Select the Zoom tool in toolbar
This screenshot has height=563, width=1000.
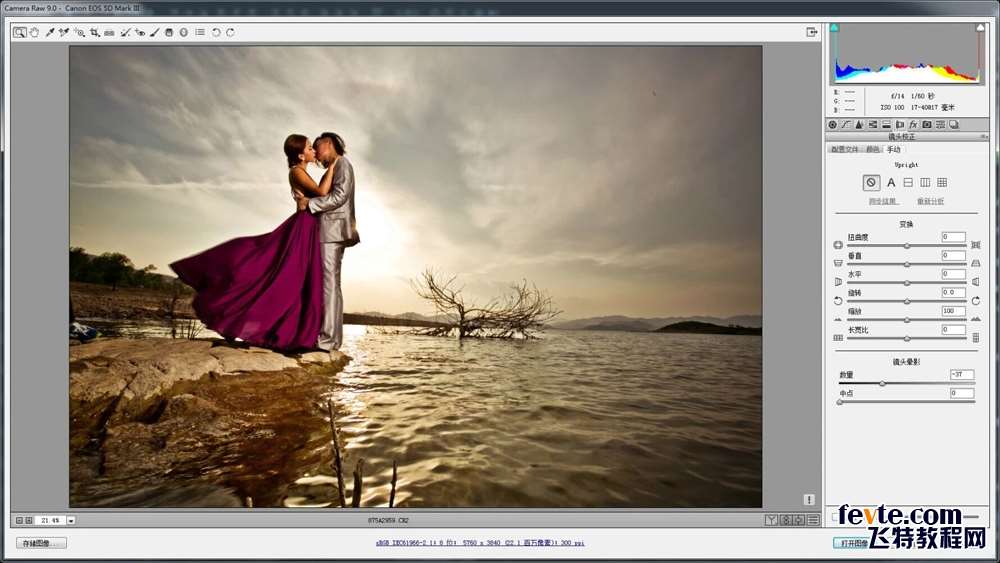(x=19, y=32)
